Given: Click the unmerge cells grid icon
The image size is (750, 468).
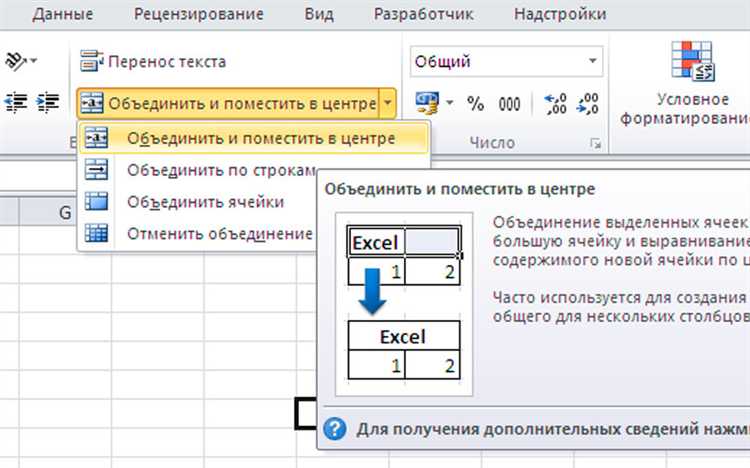Looking at the screenshot, I should pyautogui.click(x=96, y=233).
